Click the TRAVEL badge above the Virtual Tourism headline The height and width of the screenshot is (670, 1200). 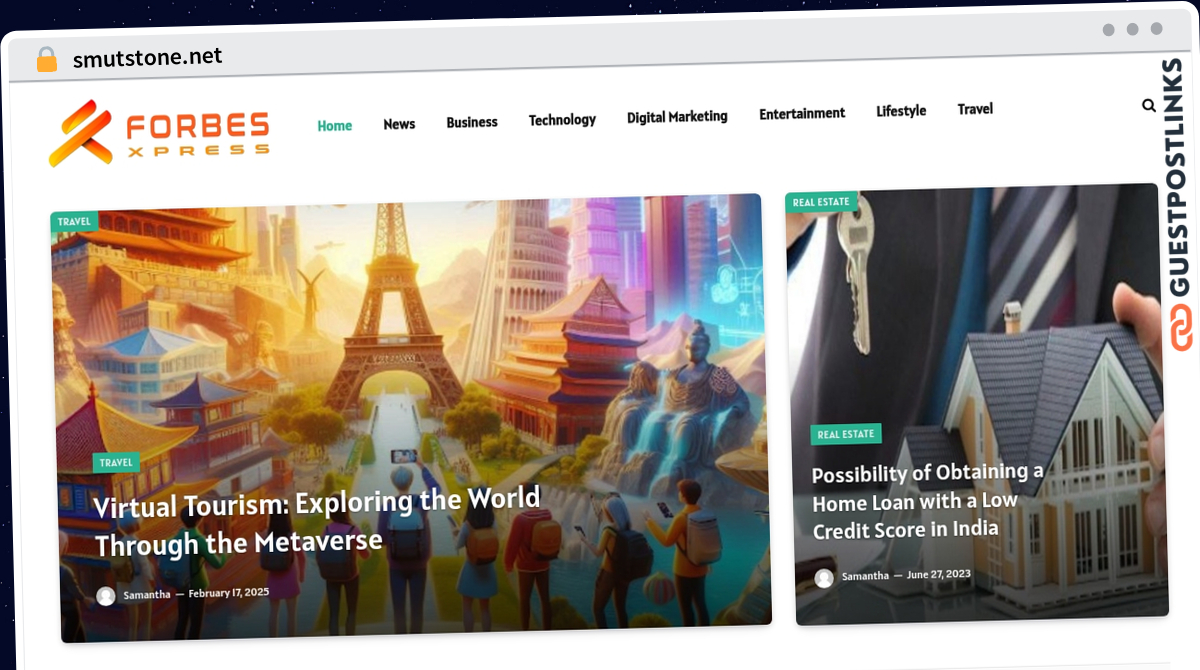click(x=116, y=463)
